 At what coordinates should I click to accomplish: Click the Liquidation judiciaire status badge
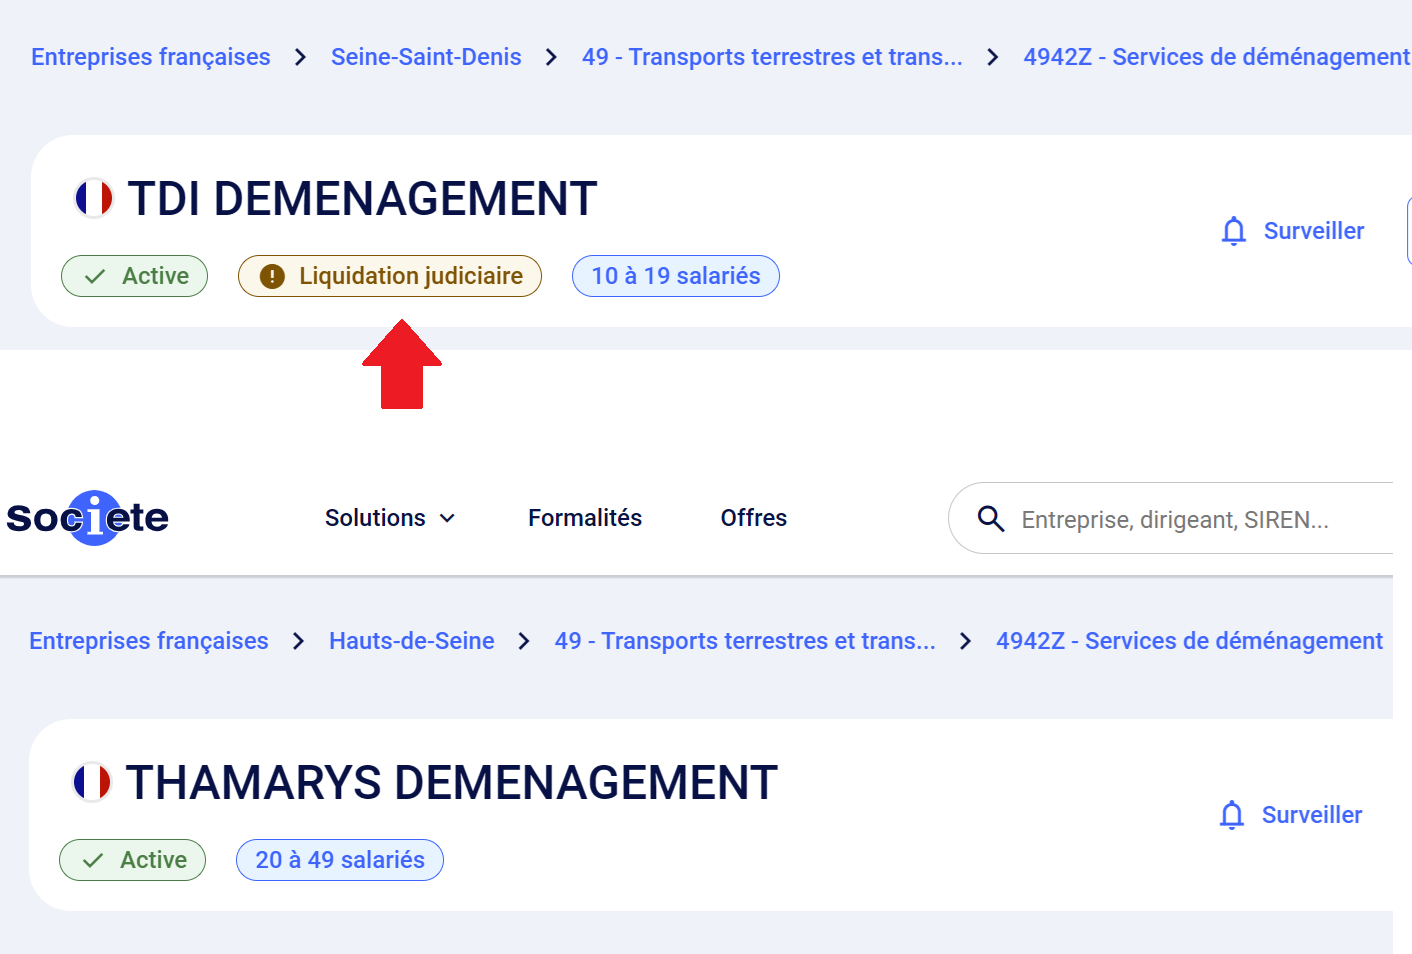coord(390,276)
